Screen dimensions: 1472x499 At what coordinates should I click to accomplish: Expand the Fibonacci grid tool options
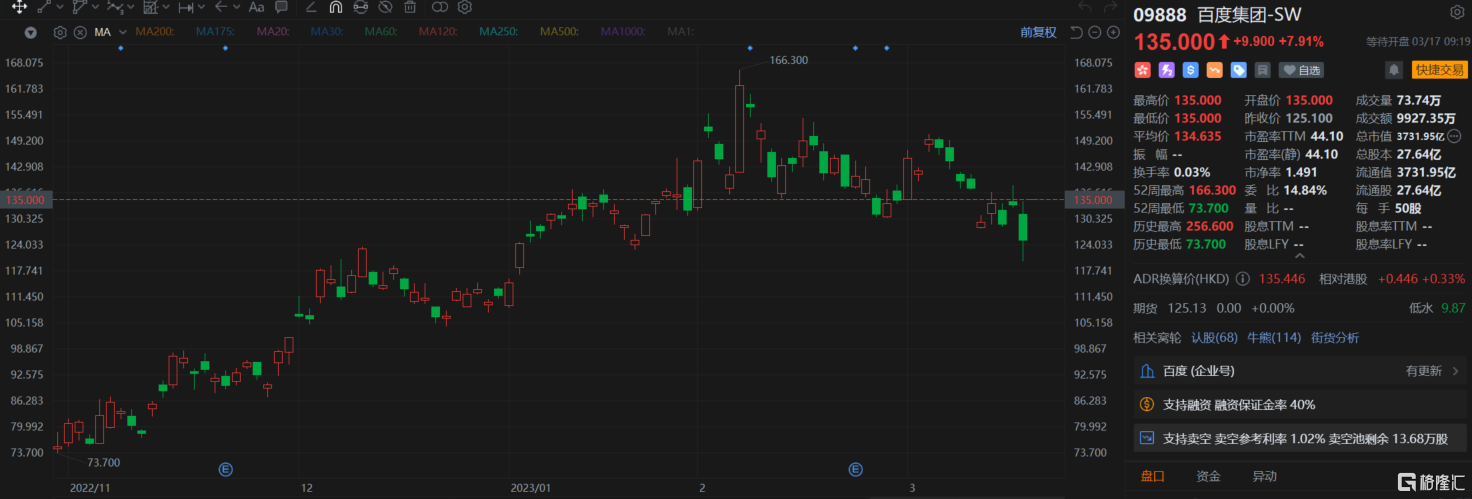[166, 7]
